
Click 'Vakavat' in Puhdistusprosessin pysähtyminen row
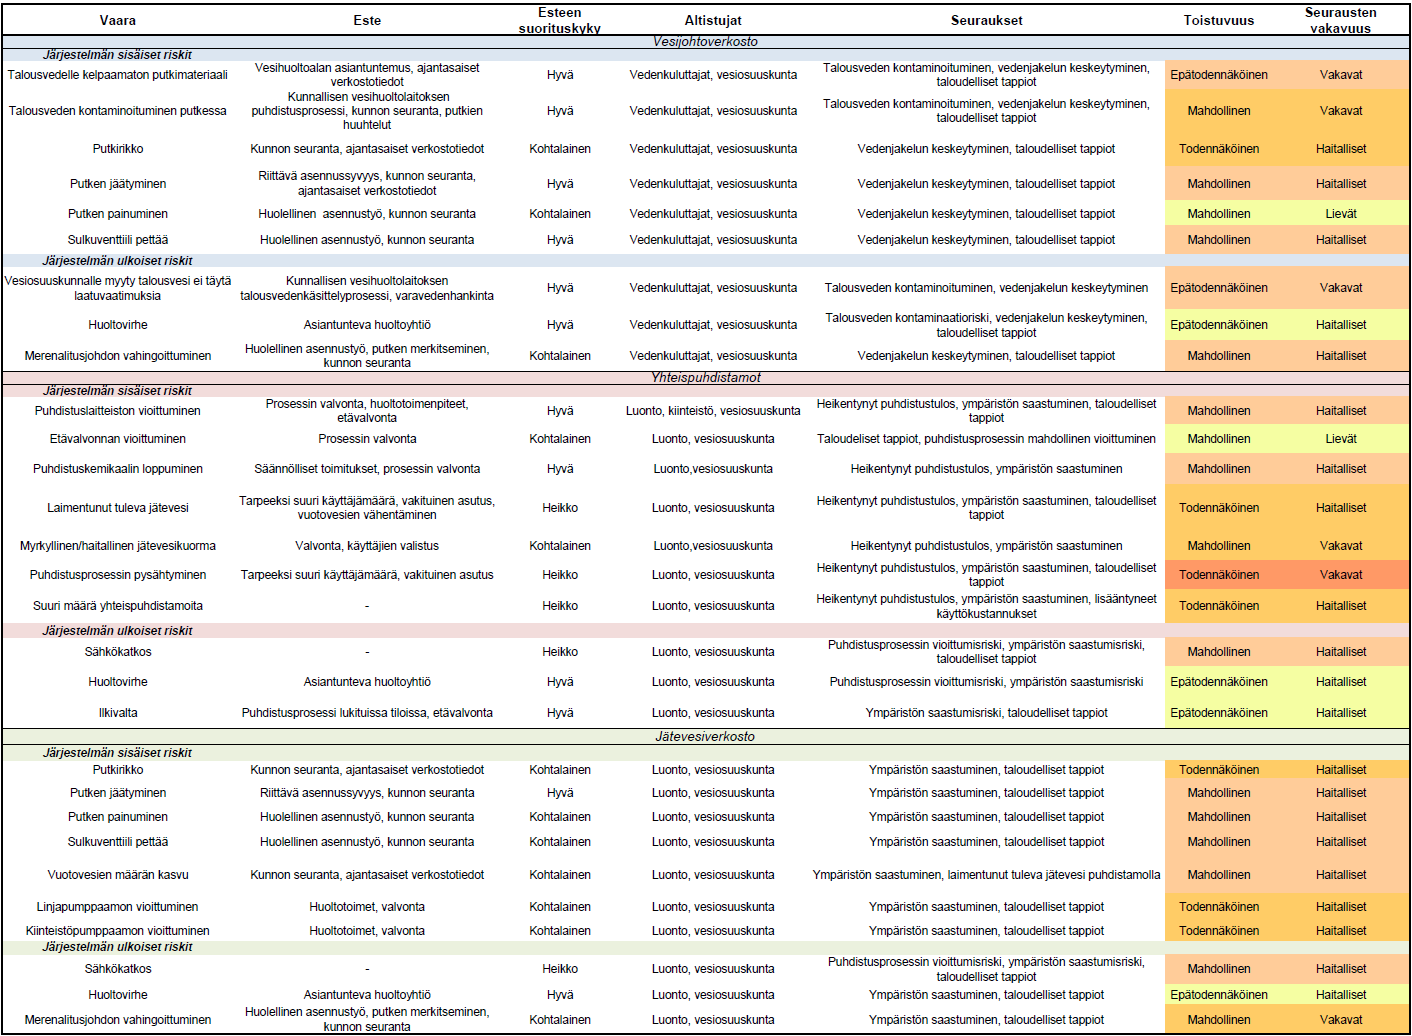[1341, 575]
